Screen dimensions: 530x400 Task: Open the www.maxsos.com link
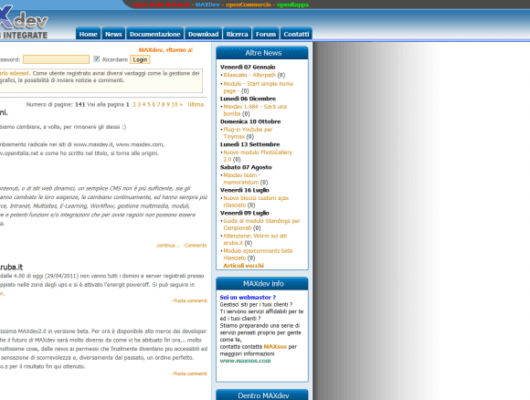[x=245, y=361]
